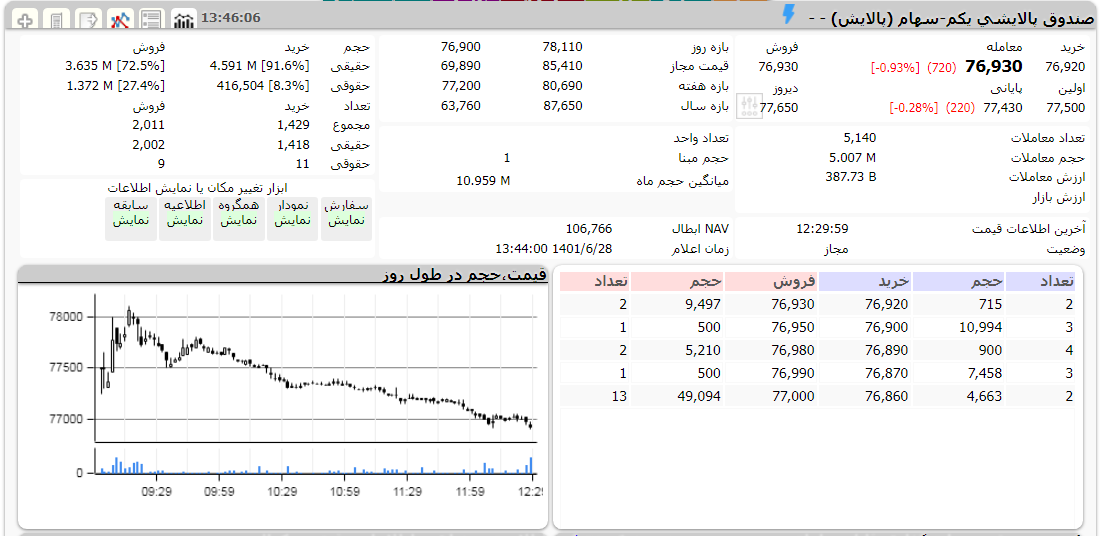1100x536 pixels.
Task: Click the pink تعداد sell-side column header
Action: point(594,281)
